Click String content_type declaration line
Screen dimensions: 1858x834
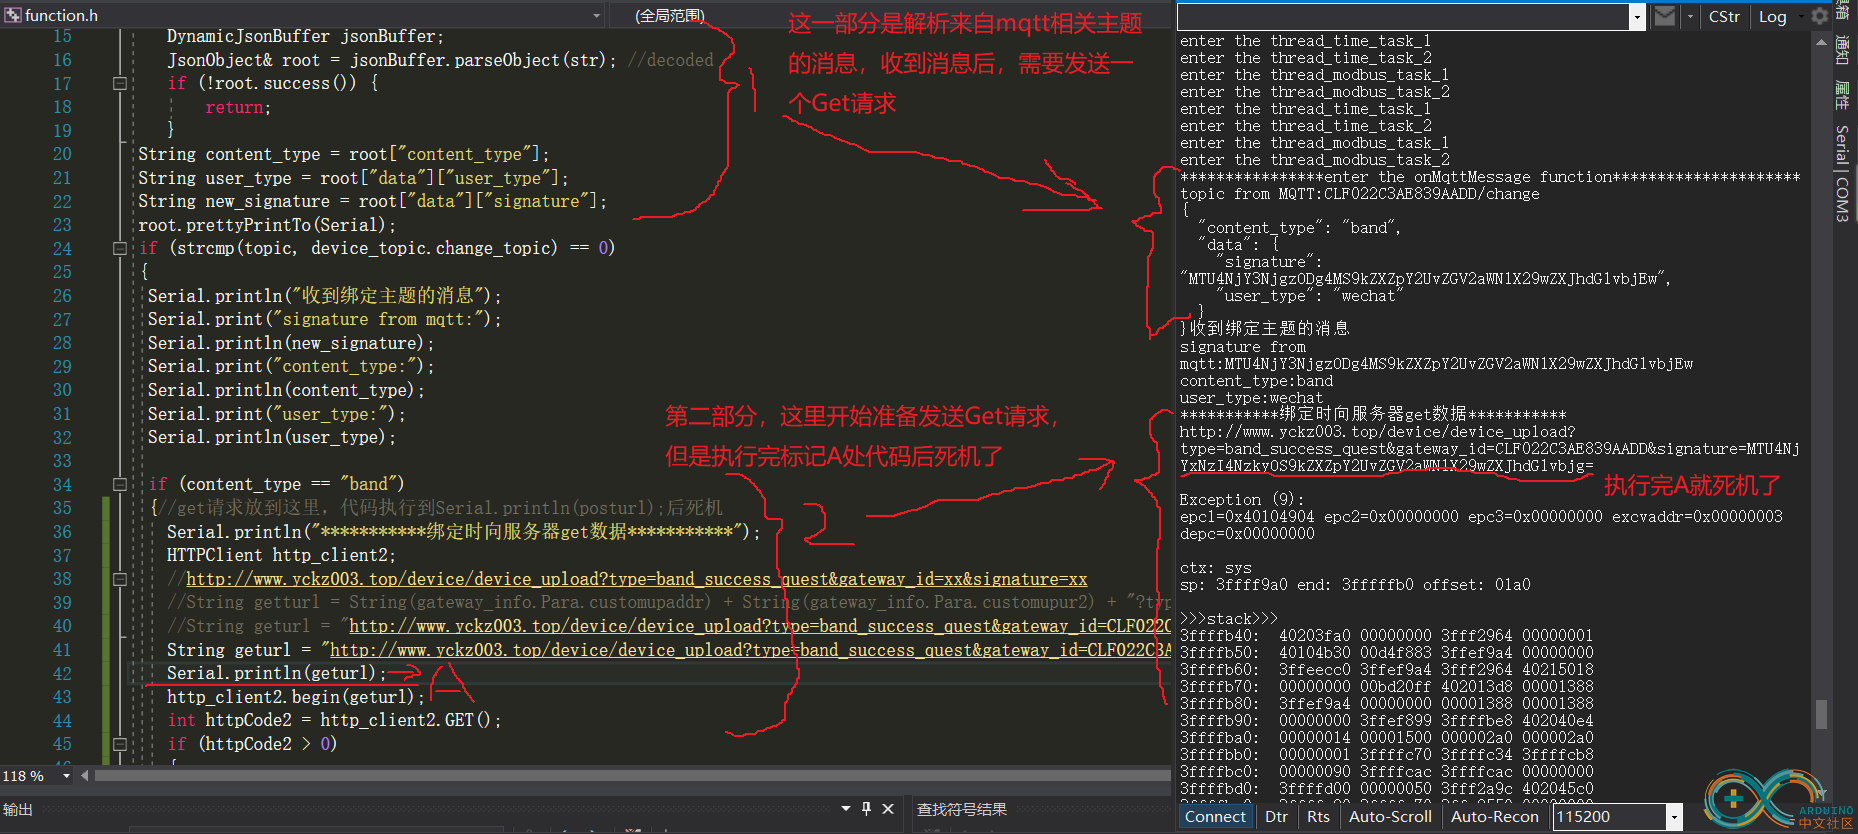[344, 154]
